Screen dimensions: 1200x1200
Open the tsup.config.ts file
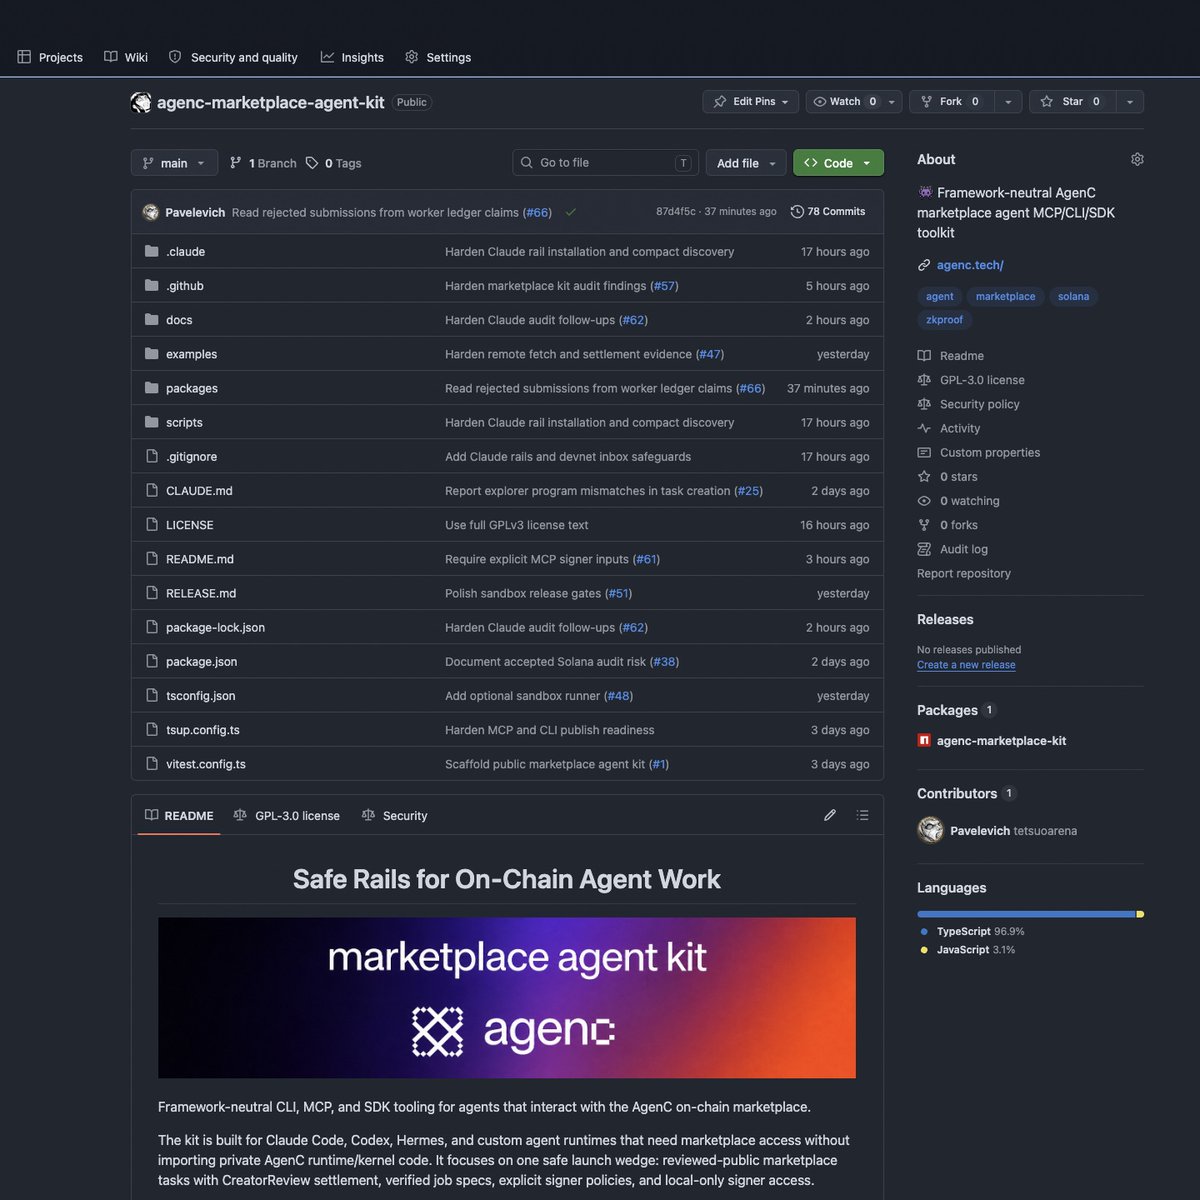pyautogui.click(x=203, y=729)
